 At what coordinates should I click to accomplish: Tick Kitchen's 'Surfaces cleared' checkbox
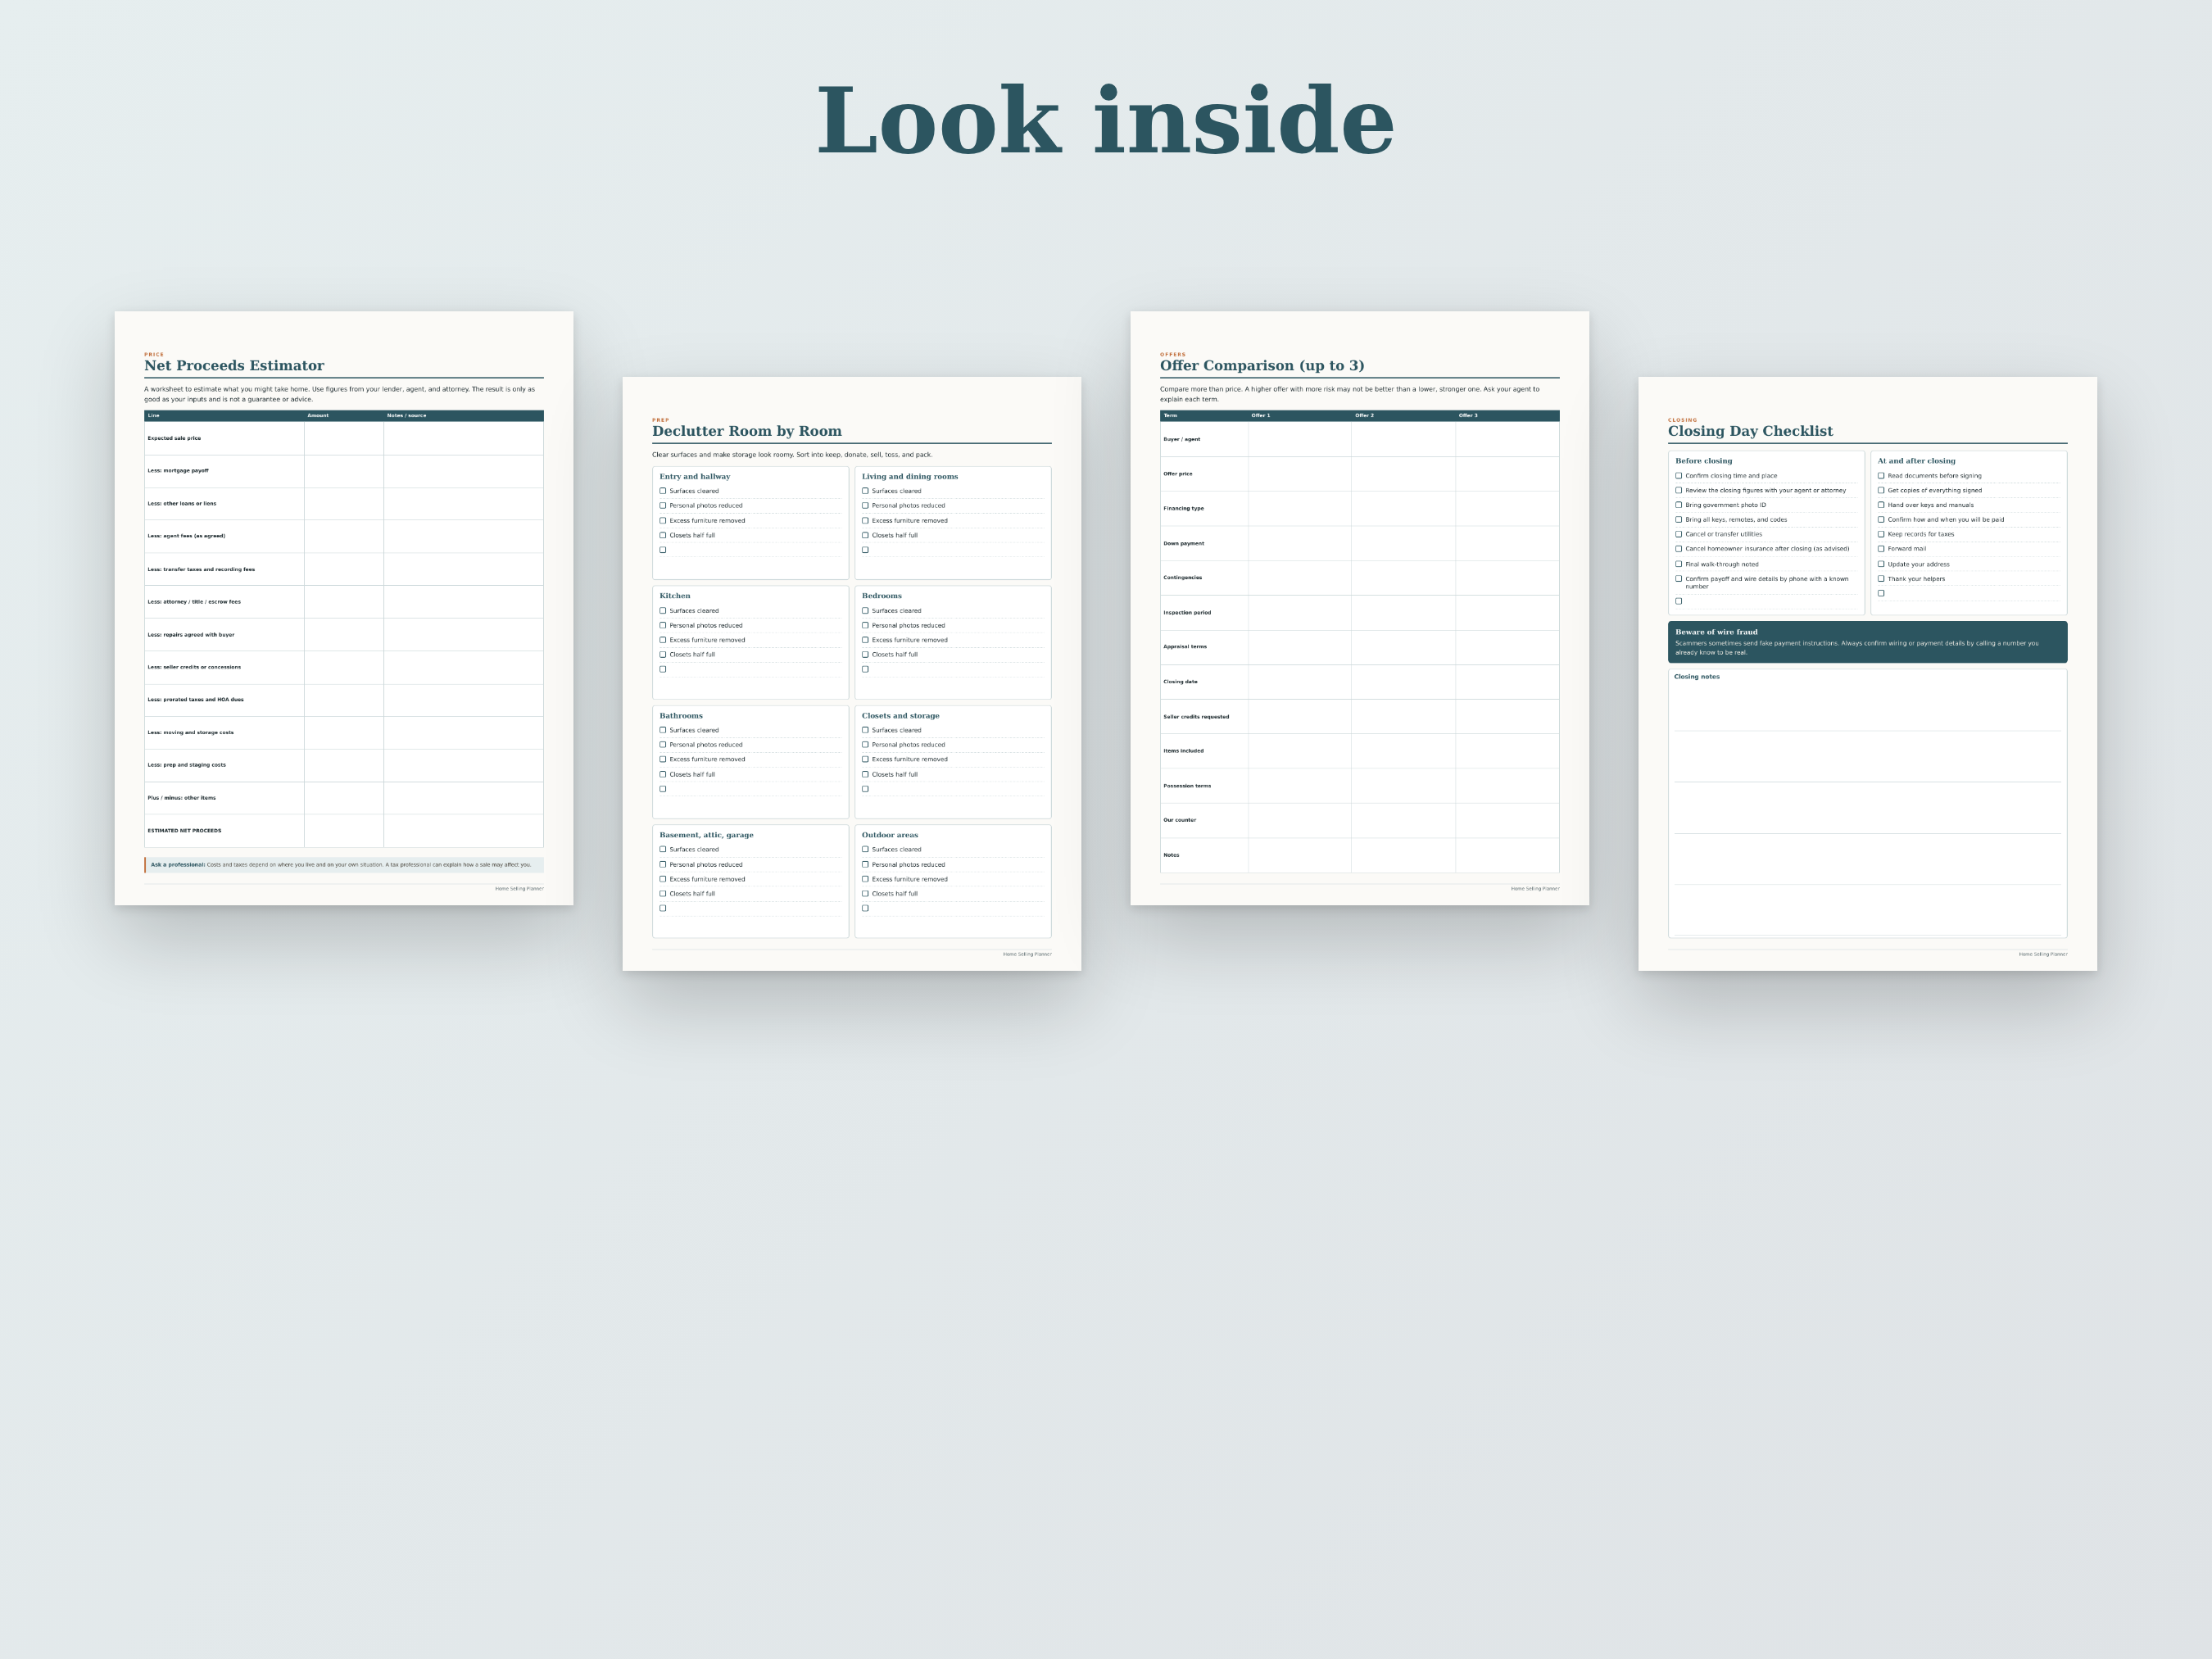[662, 610]
